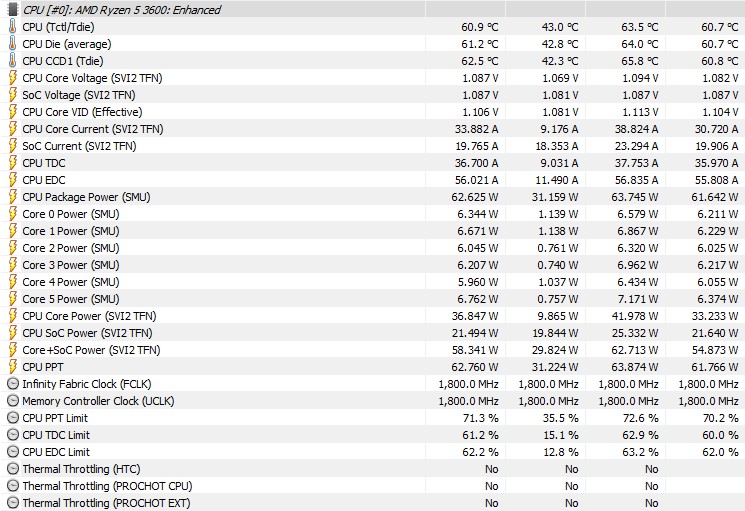Click lightning icon for CPU Core Voltage
Screen dimensions: 745x511
(13, 78)
